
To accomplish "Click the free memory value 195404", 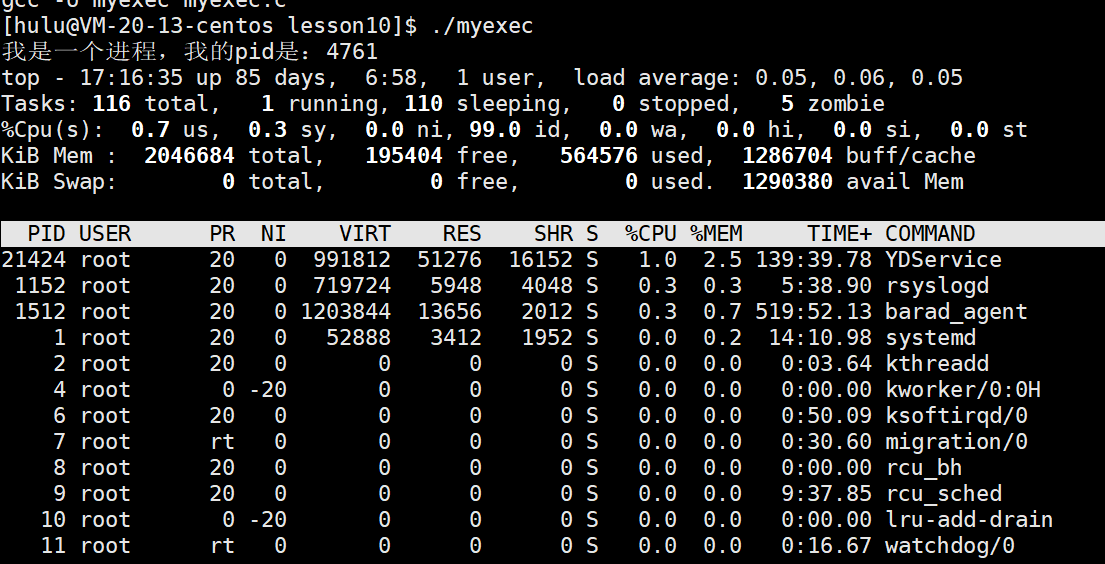I will coord(404,156).
